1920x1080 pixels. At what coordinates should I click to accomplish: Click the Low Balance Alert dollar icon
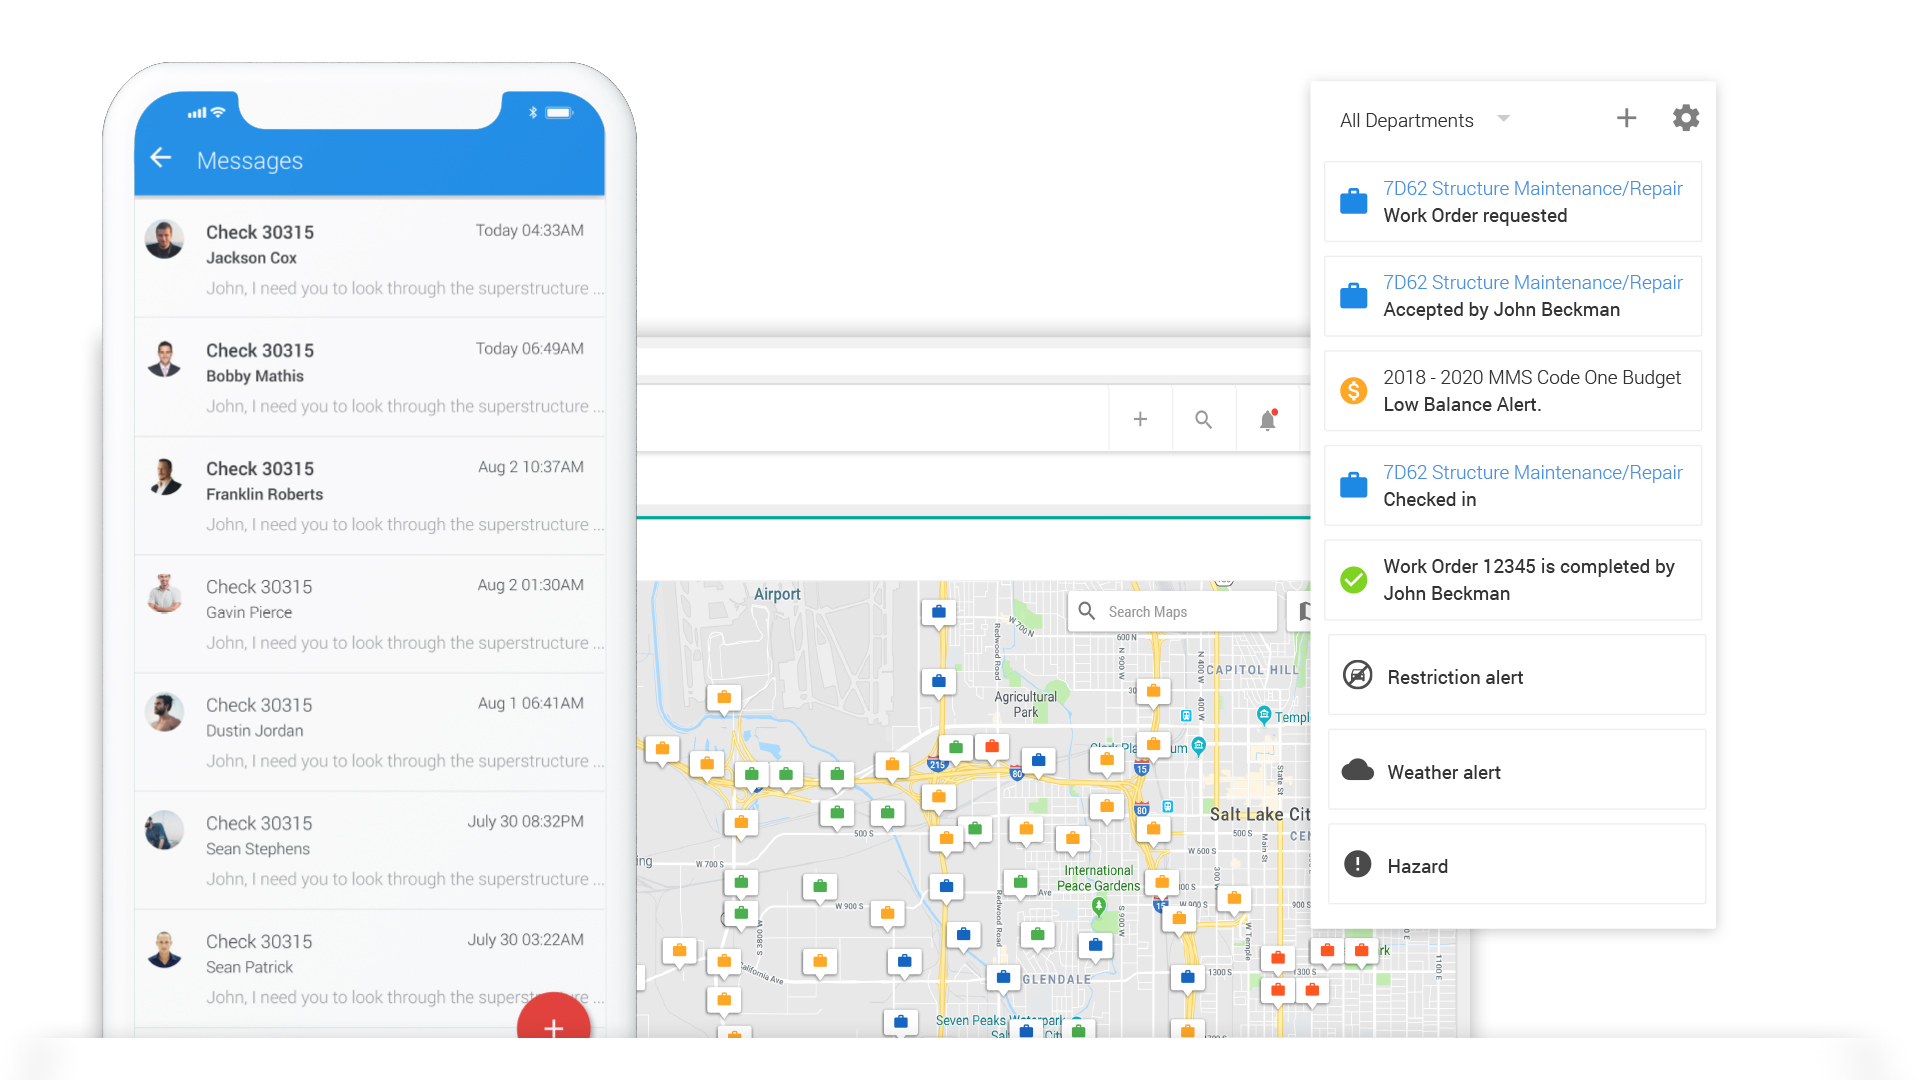click(x=1353, y=391)
